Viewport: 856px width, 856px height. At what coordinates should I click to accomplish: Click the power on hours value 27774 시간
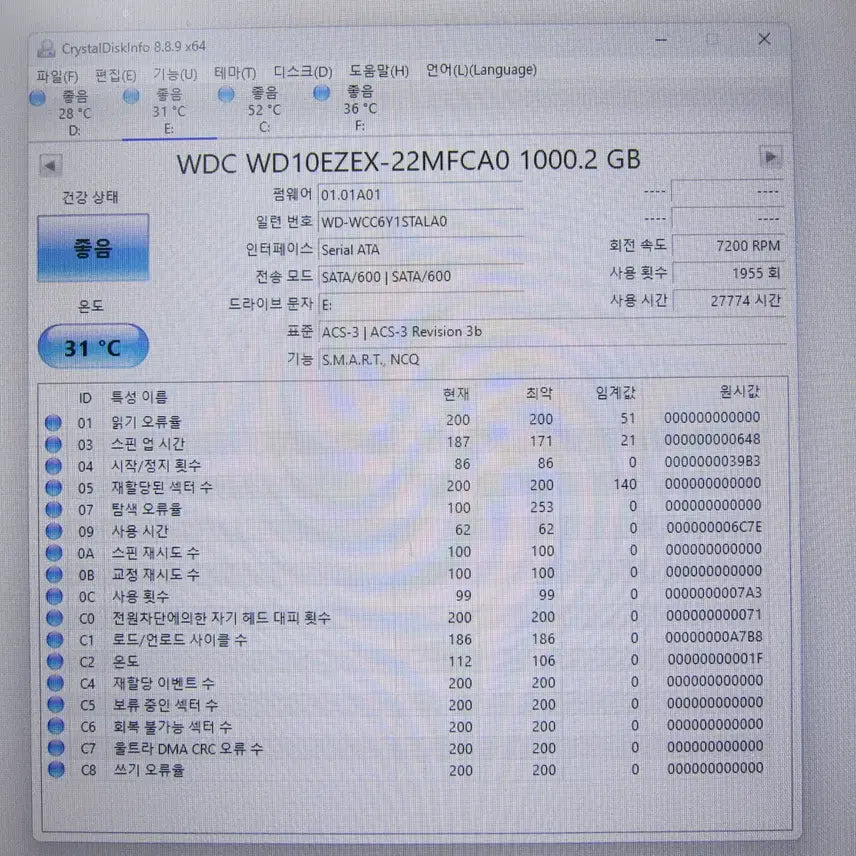(x=729, y=300)
